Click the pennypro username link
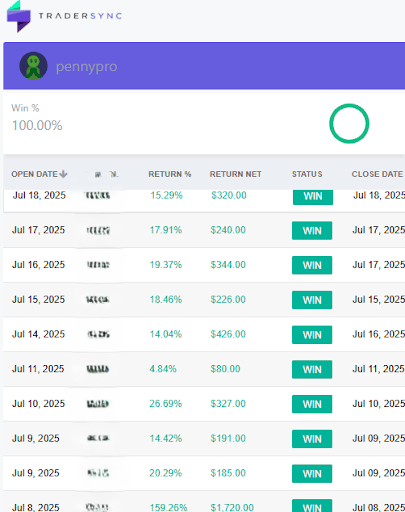The width and height of the screenshot is (405, 512). click(87, 67)
